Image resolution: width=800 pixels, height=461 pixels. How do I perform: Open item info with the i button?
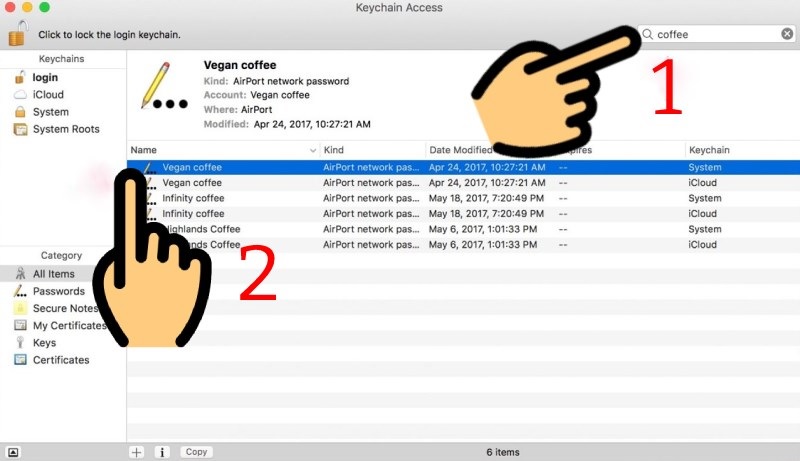coord(162,452)
